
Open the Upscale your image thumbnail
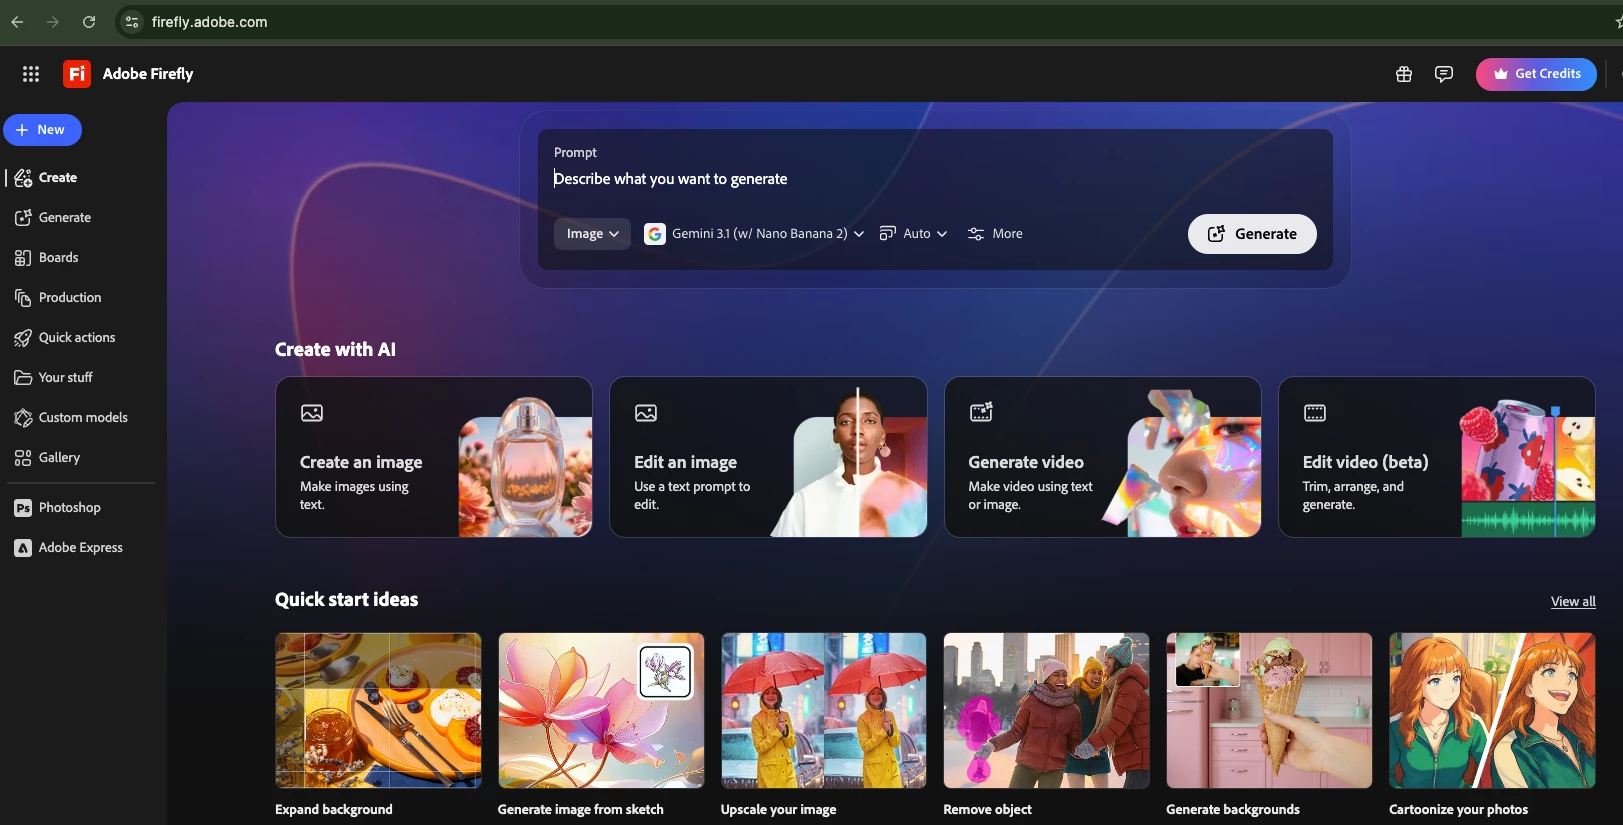(x=824, y=710)
